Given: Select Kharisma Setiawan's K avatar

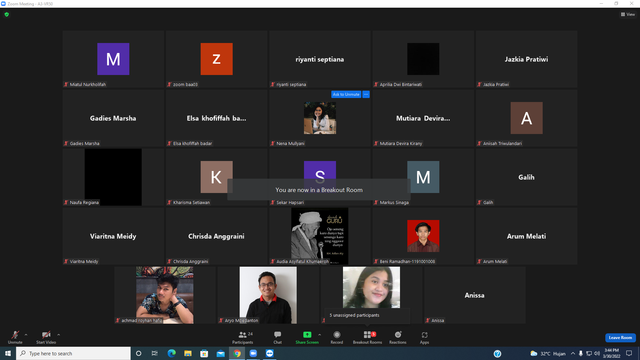Looking at the screenshot, I should 216,177.
